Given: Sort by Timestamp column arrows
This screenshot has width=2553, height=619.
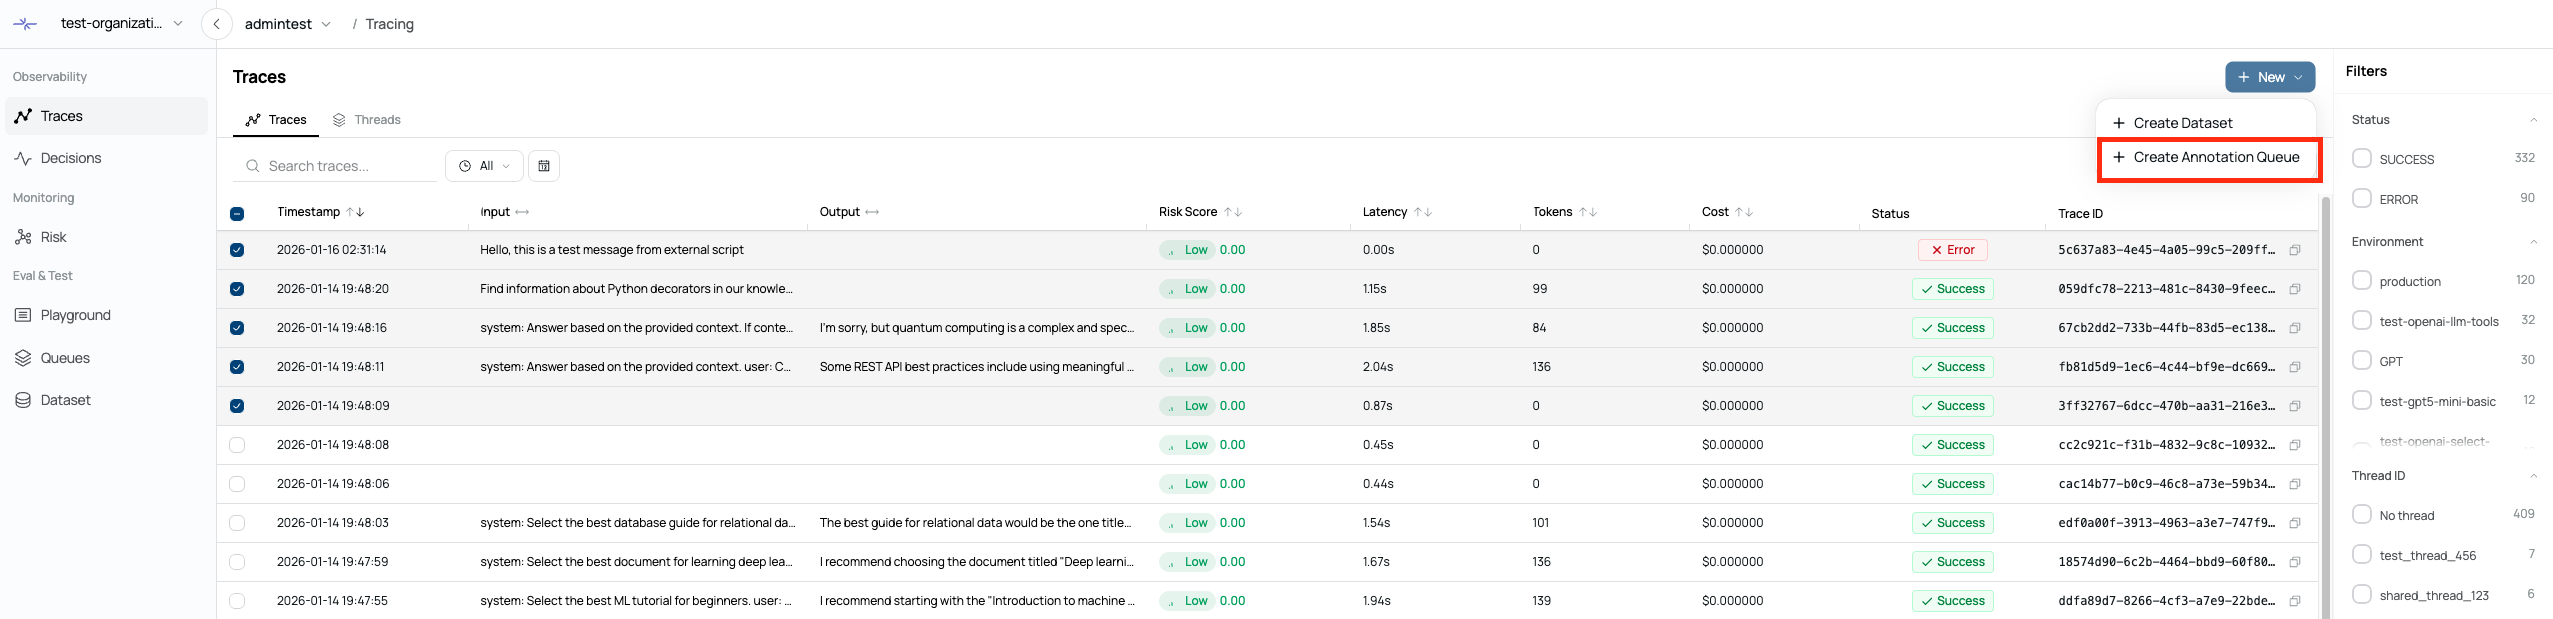Looking at the screenshot, I should pyautogui.click(x=355, y=212).
